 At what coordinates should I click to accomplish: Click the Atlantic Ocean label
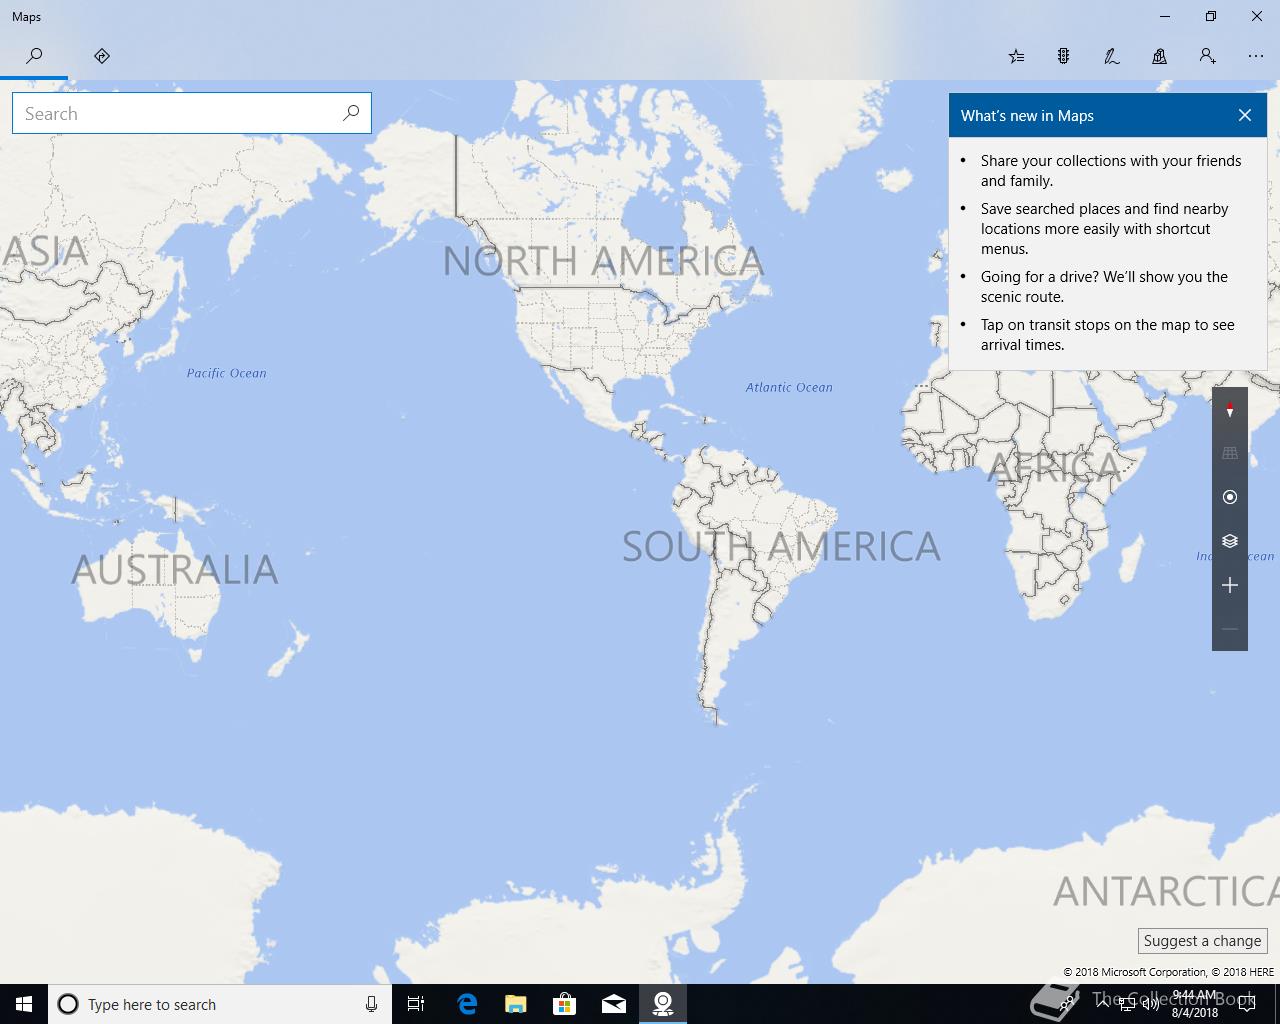click(789, 387)
